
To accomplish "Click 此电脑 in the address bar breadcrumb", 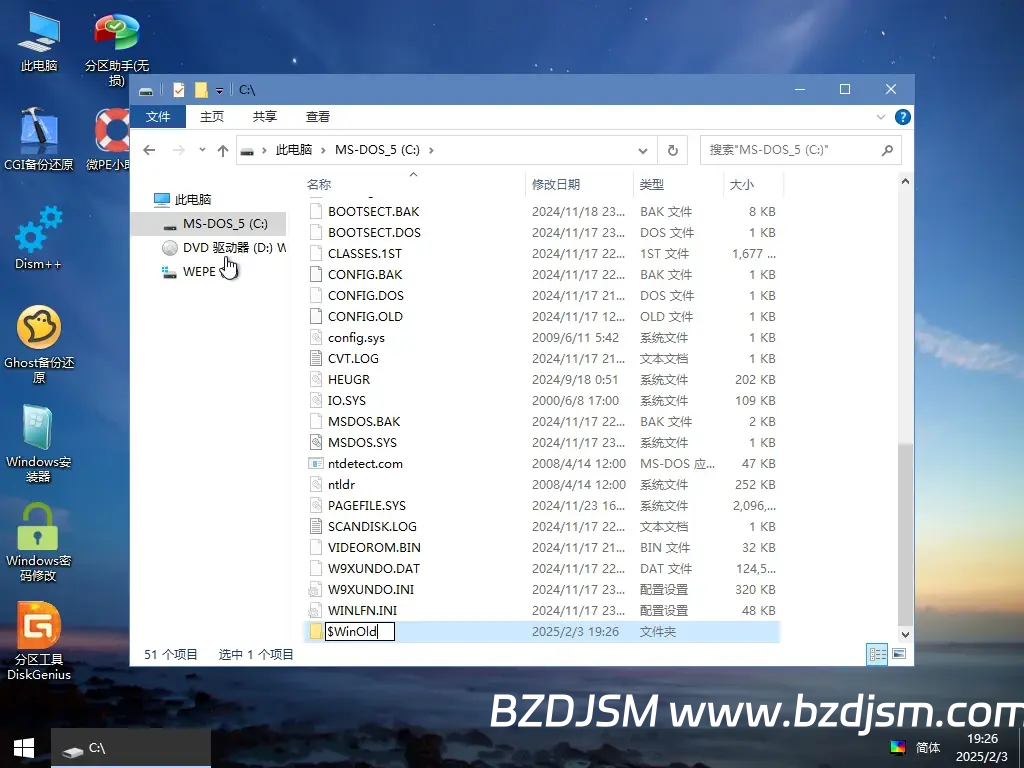I will [293, 150].
